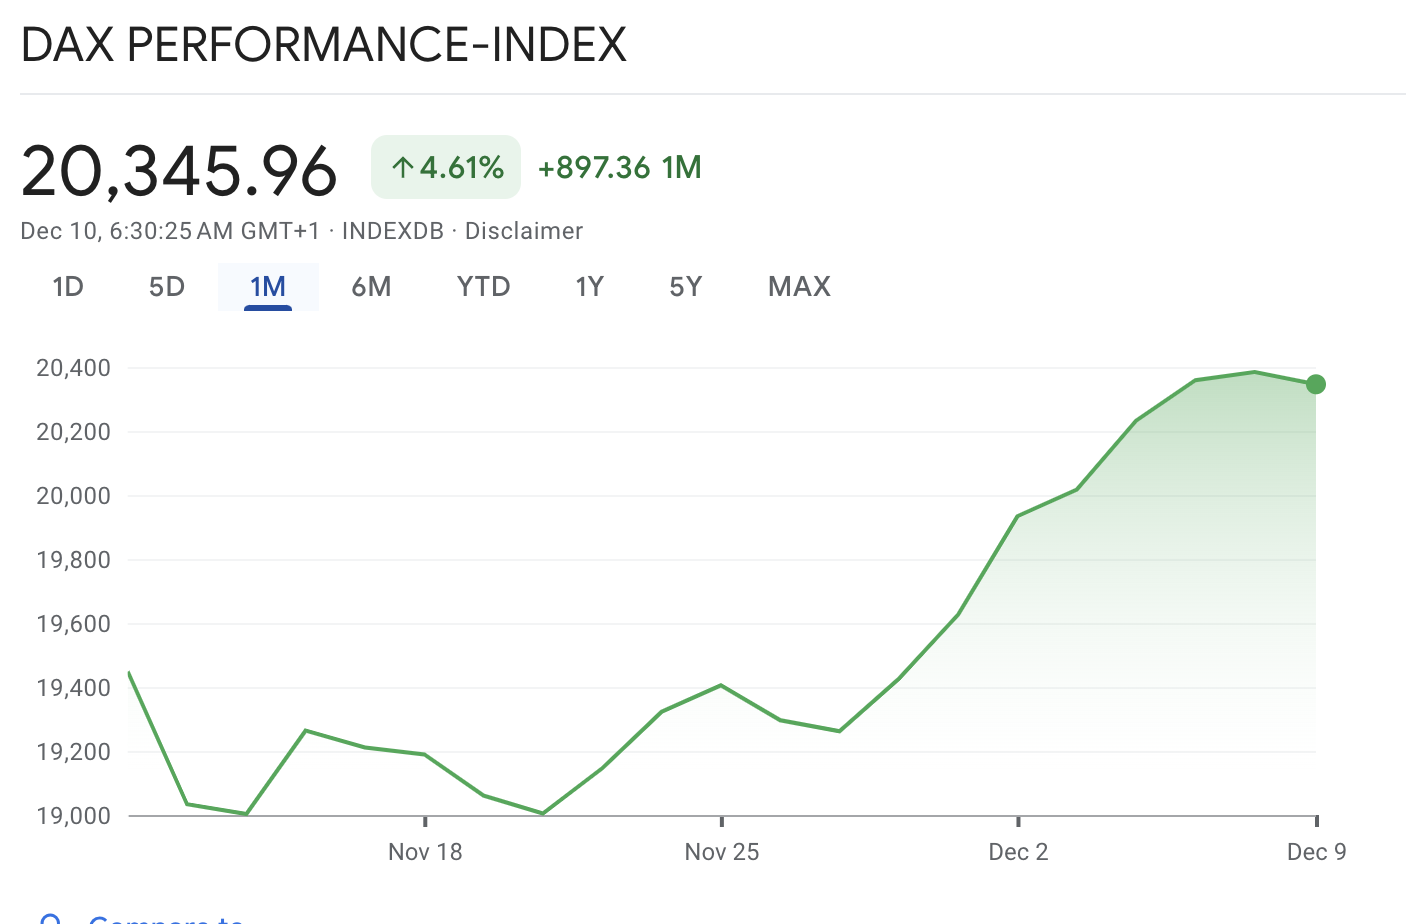Open the Compare to link
The height and width of the screenshot is (924, 1406).
[x=165, y=918]
